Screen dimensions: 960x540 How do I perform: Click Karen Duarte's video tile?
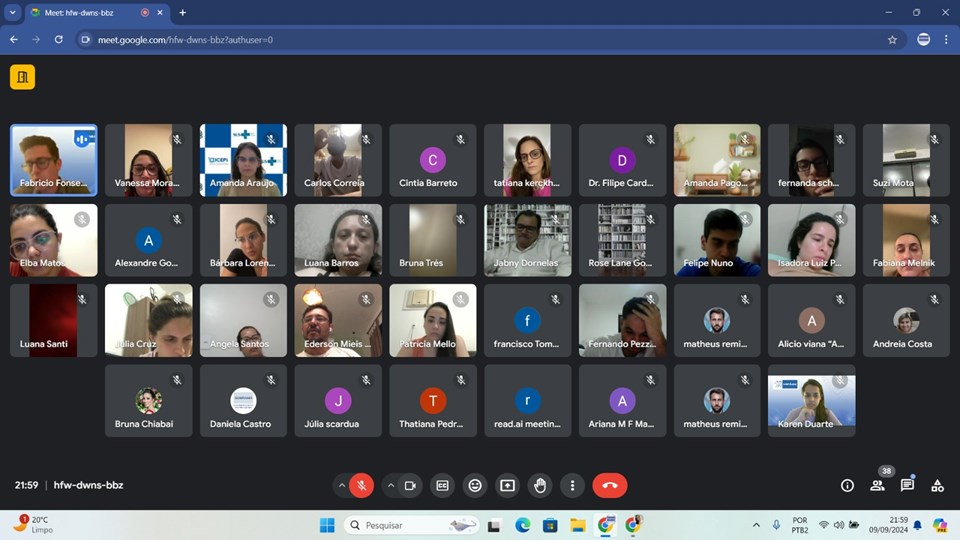(811, 405)
